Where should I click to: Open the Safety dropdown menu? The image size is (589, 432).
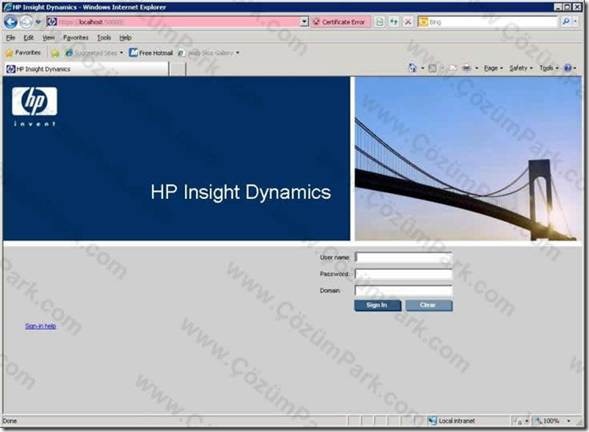point(521,68)
